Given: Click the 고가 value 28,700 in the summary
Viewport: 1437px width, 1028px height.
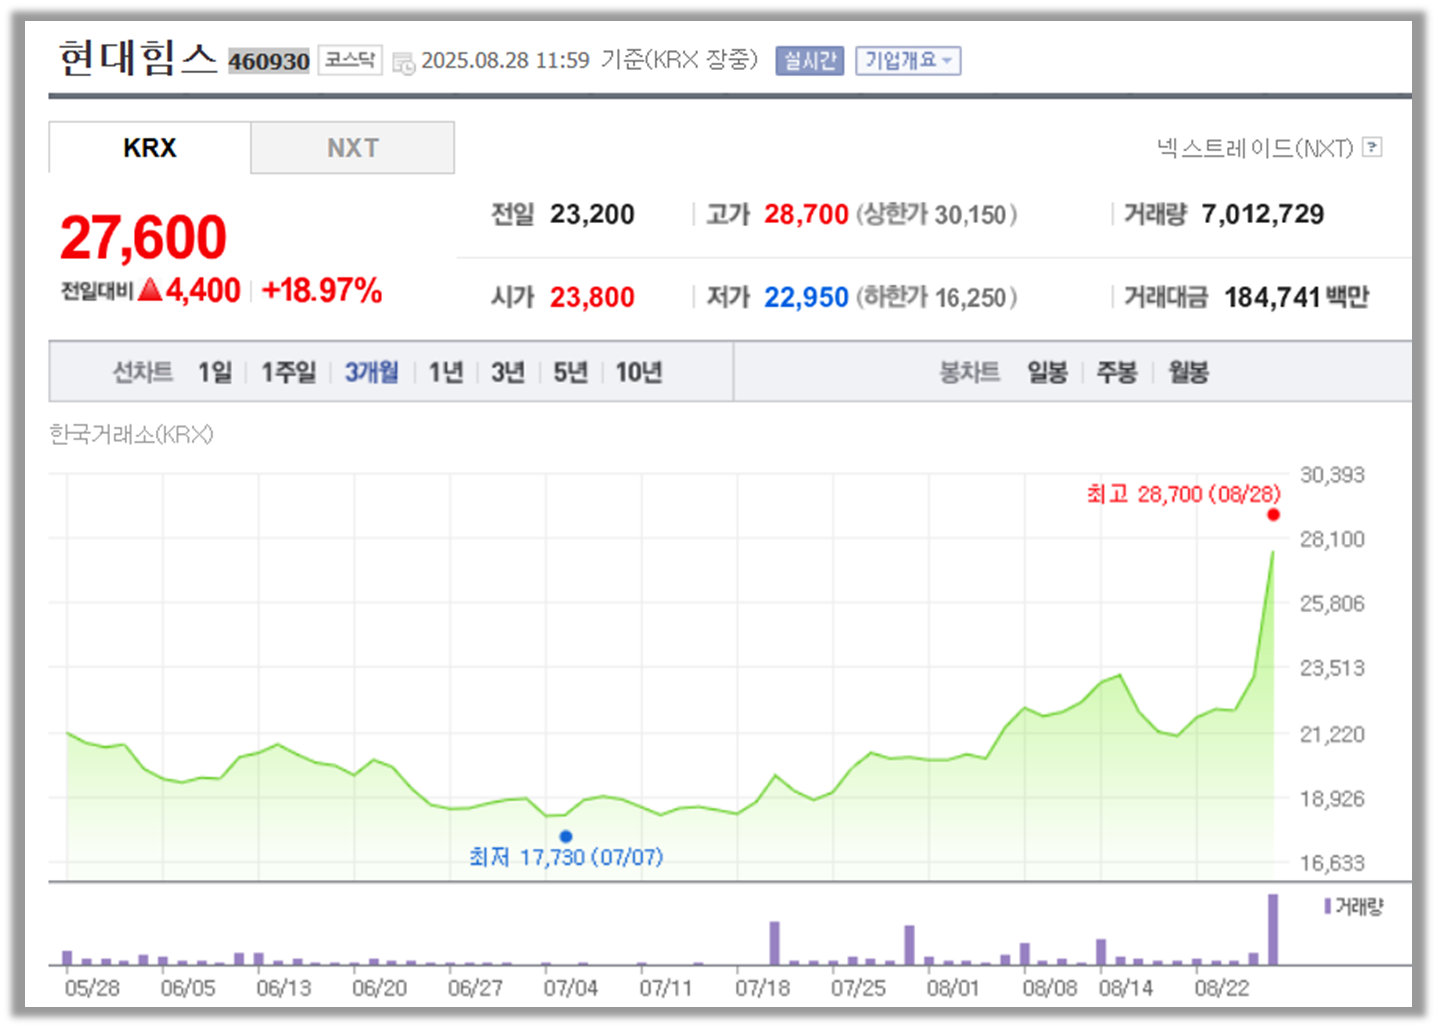Looking at the screenshot, I should 806,214.
